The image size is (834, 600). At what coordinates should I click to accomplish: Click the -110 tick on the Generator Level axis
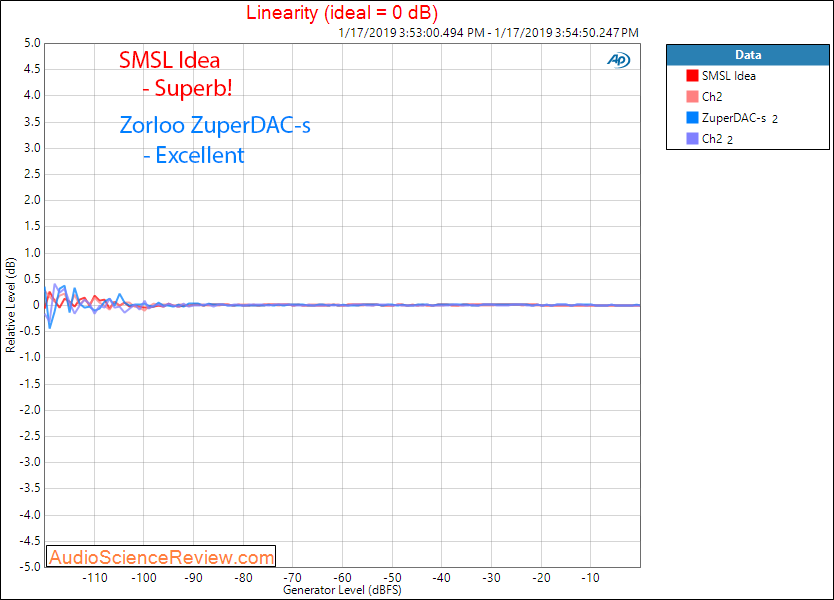pyautogui.click(x=95, y=578)
